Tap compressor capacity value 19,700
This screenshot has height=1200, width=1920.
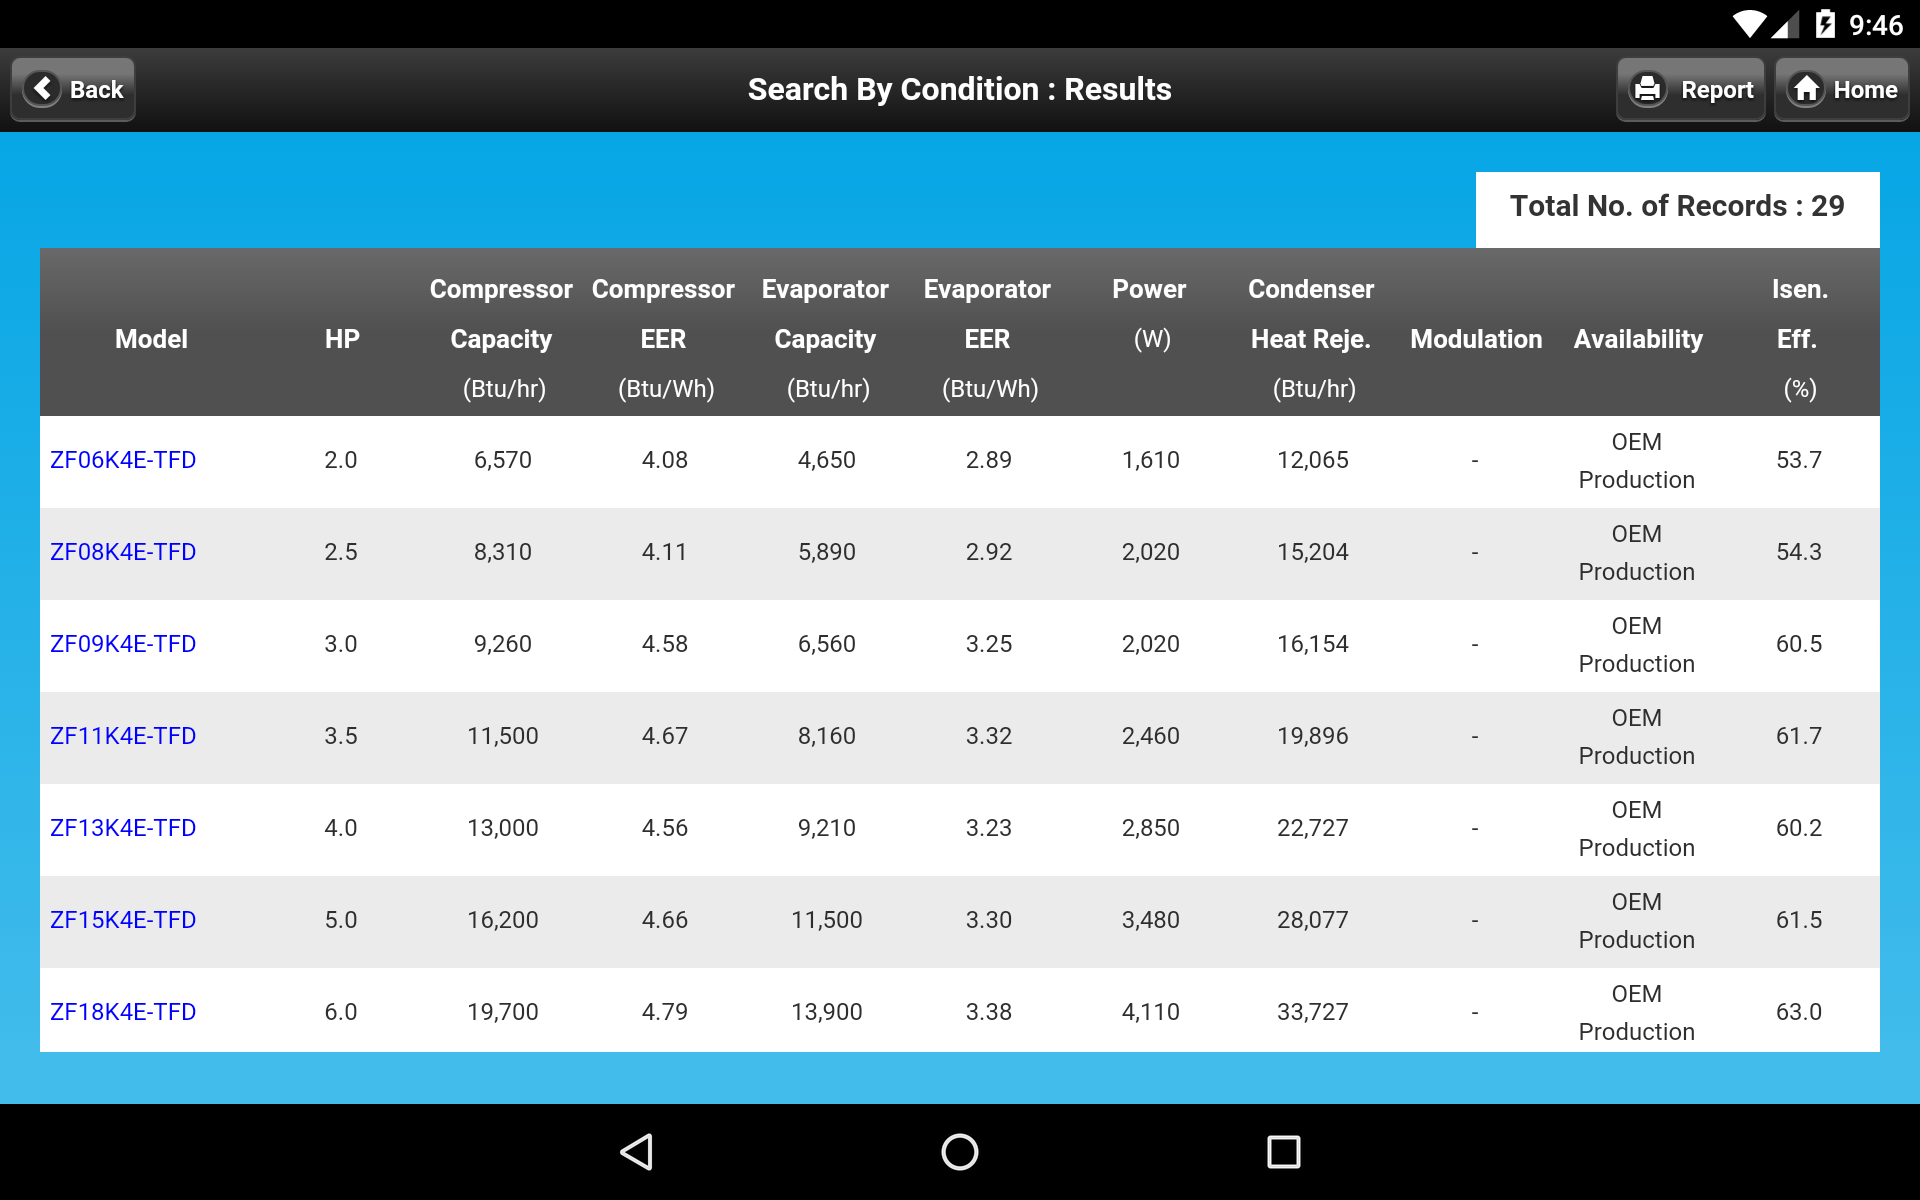coord(503,1012)
